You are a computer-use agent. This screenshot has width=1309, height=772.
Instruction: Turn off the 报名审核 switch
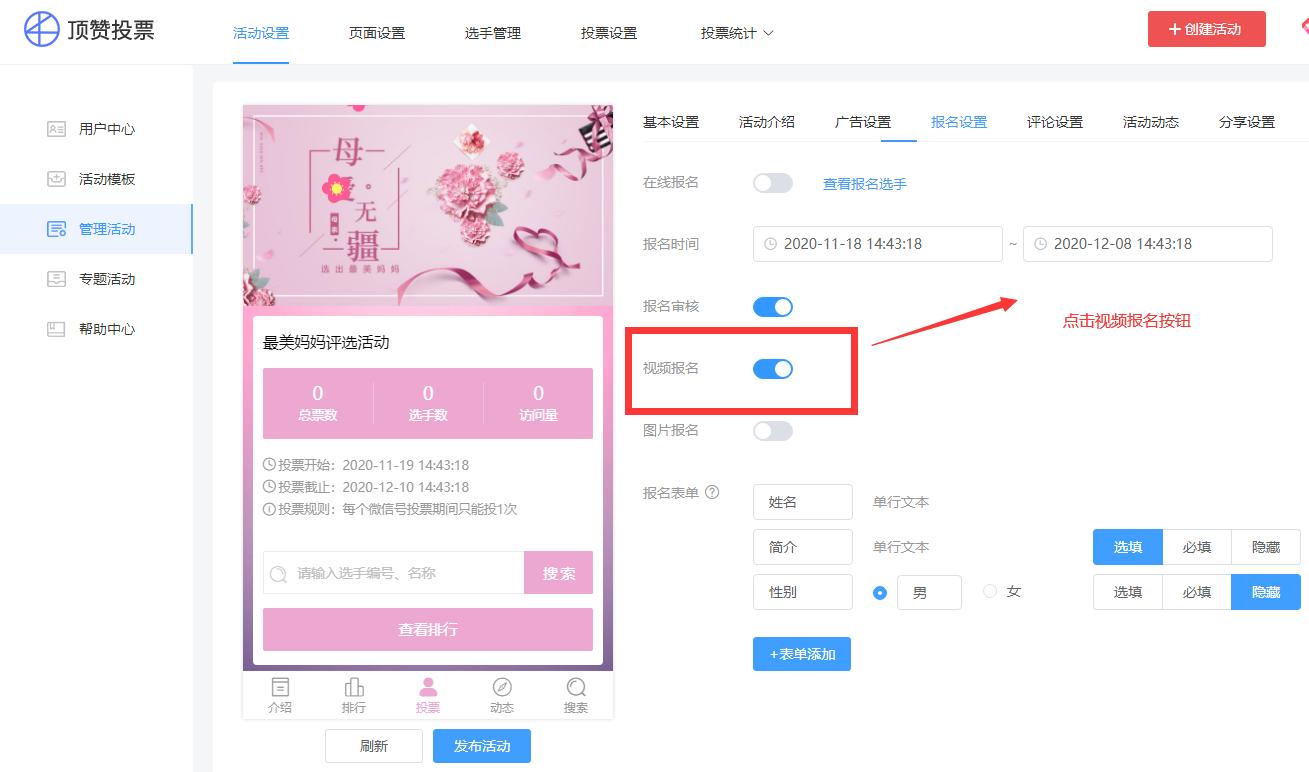pyautogui.click(x=772, y=306)
